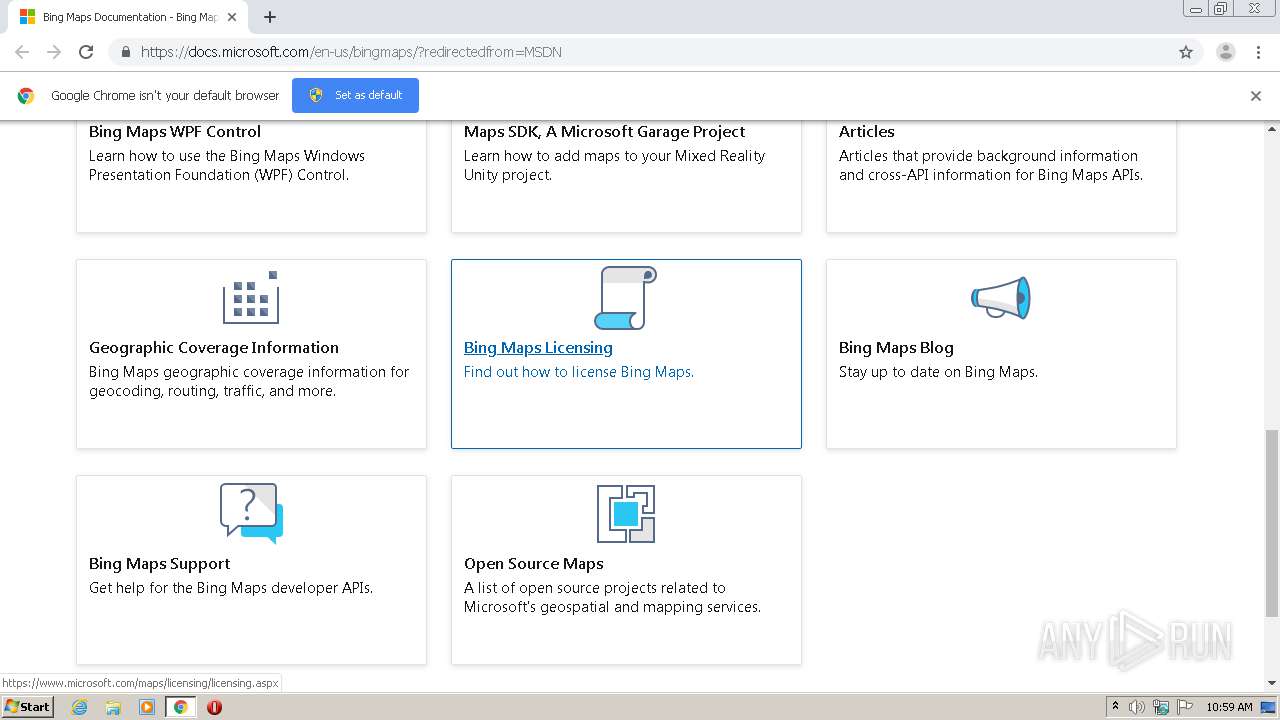1280x720 pixels.
Task: Close the Bing Maps Documentation tab
Action: [233, 17]
